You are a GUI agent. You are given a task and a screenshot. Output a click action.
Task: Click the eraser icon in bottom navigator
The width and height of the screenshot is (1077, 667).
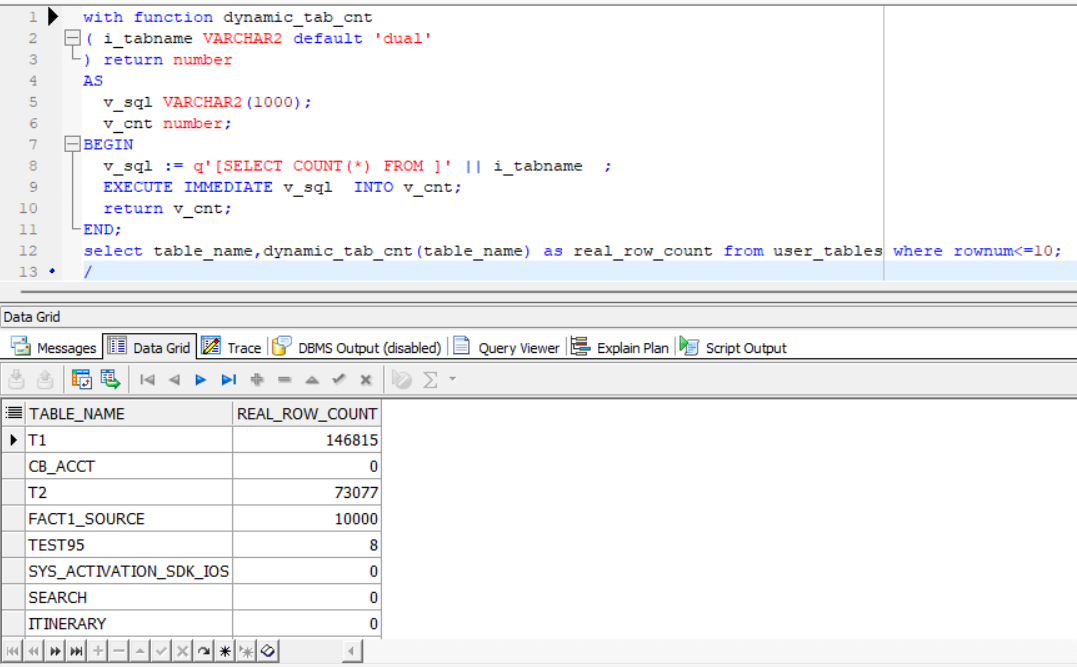coord(268,651)
